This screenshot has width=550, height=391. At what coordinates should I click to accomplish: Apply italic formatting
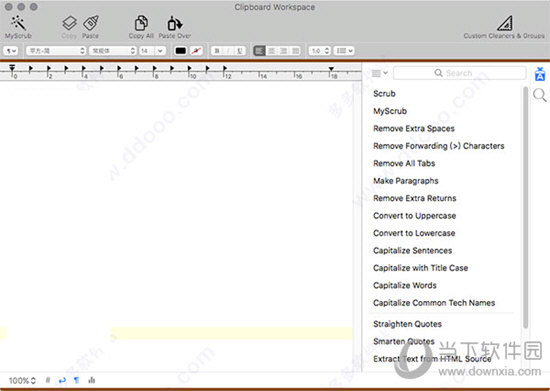click(x=228, y=51)
